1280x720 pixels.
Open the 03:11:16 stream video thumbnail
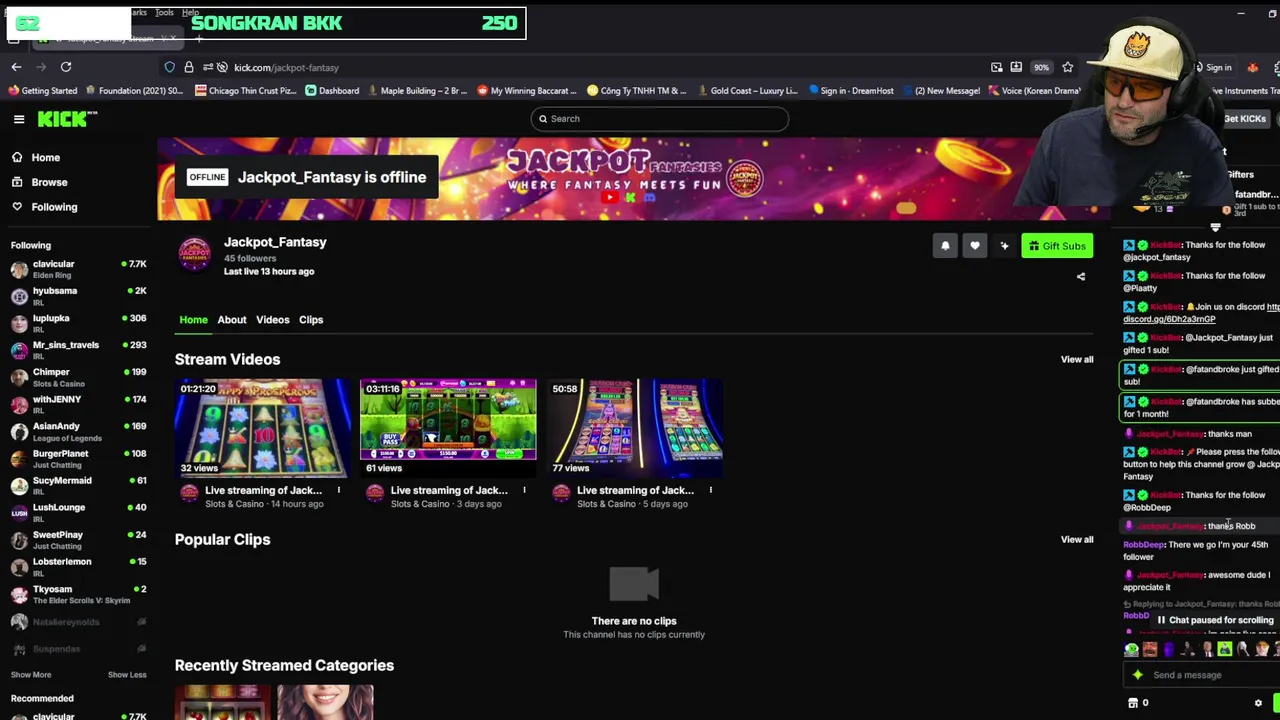pyautogui.click(x=448, y=427)
